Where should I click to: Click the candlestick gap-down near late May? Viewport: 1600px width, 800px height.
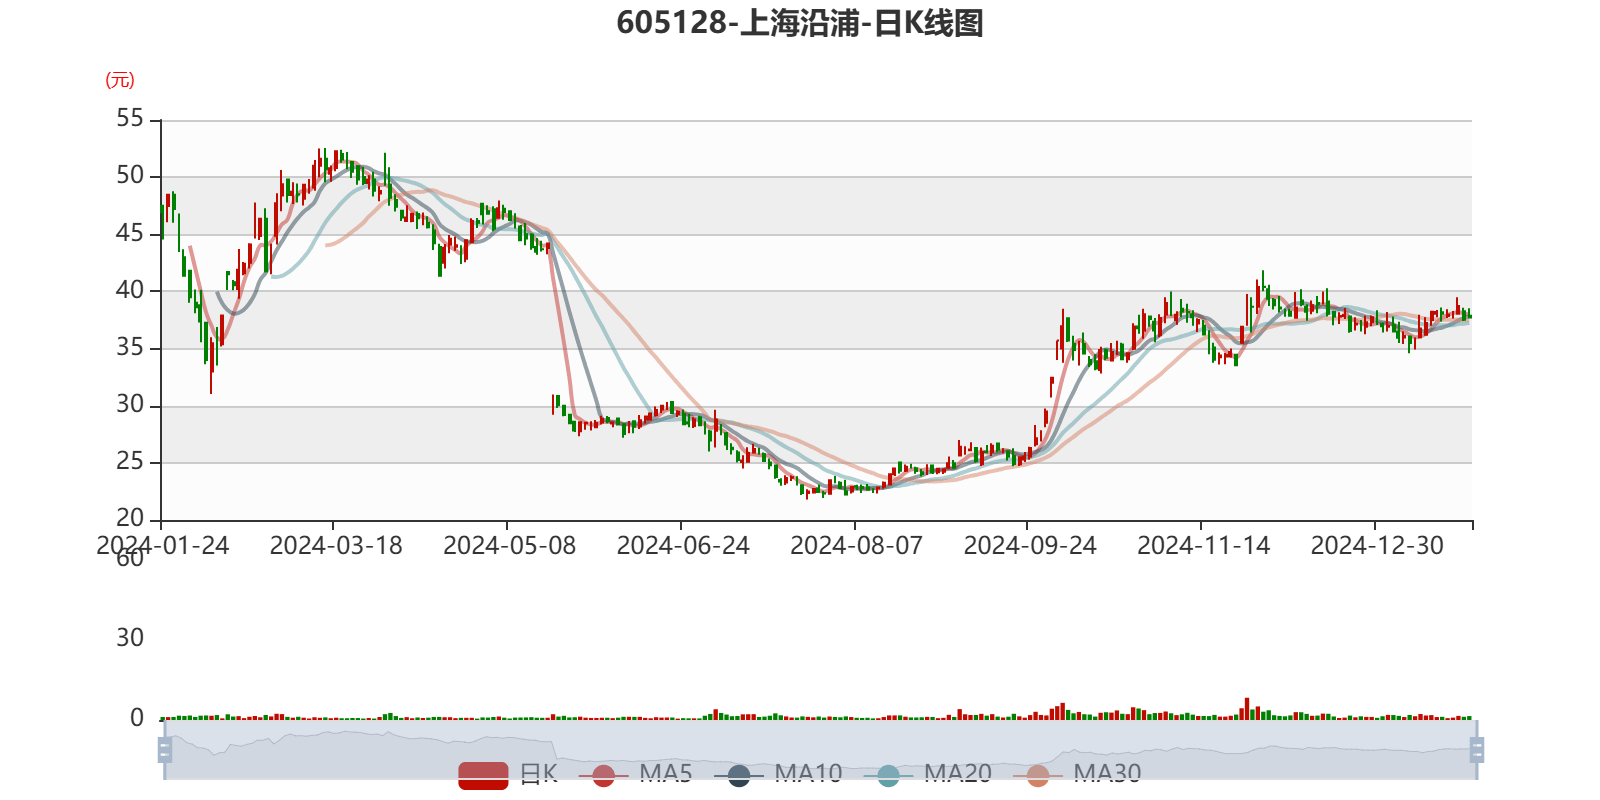coord(554,404)
